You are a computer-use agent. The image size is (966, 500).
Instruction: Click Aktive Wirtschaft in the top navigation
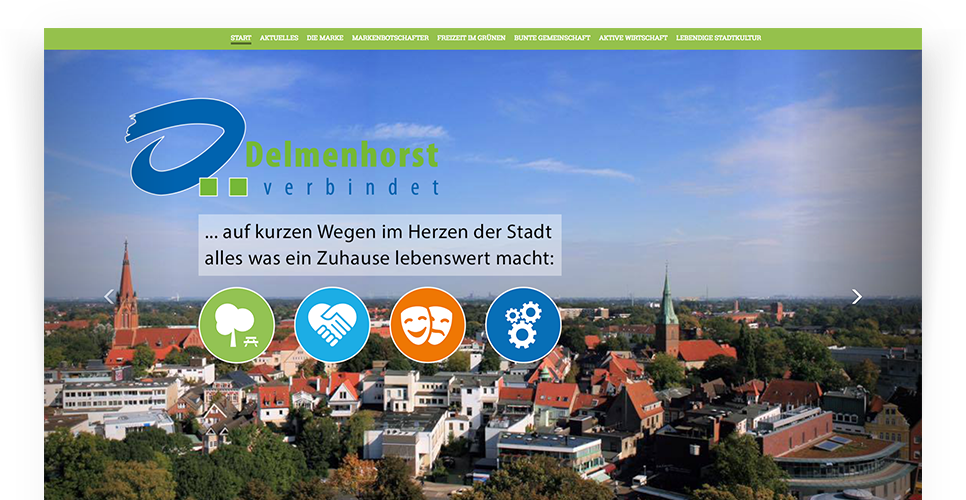(x=633, y=38)
